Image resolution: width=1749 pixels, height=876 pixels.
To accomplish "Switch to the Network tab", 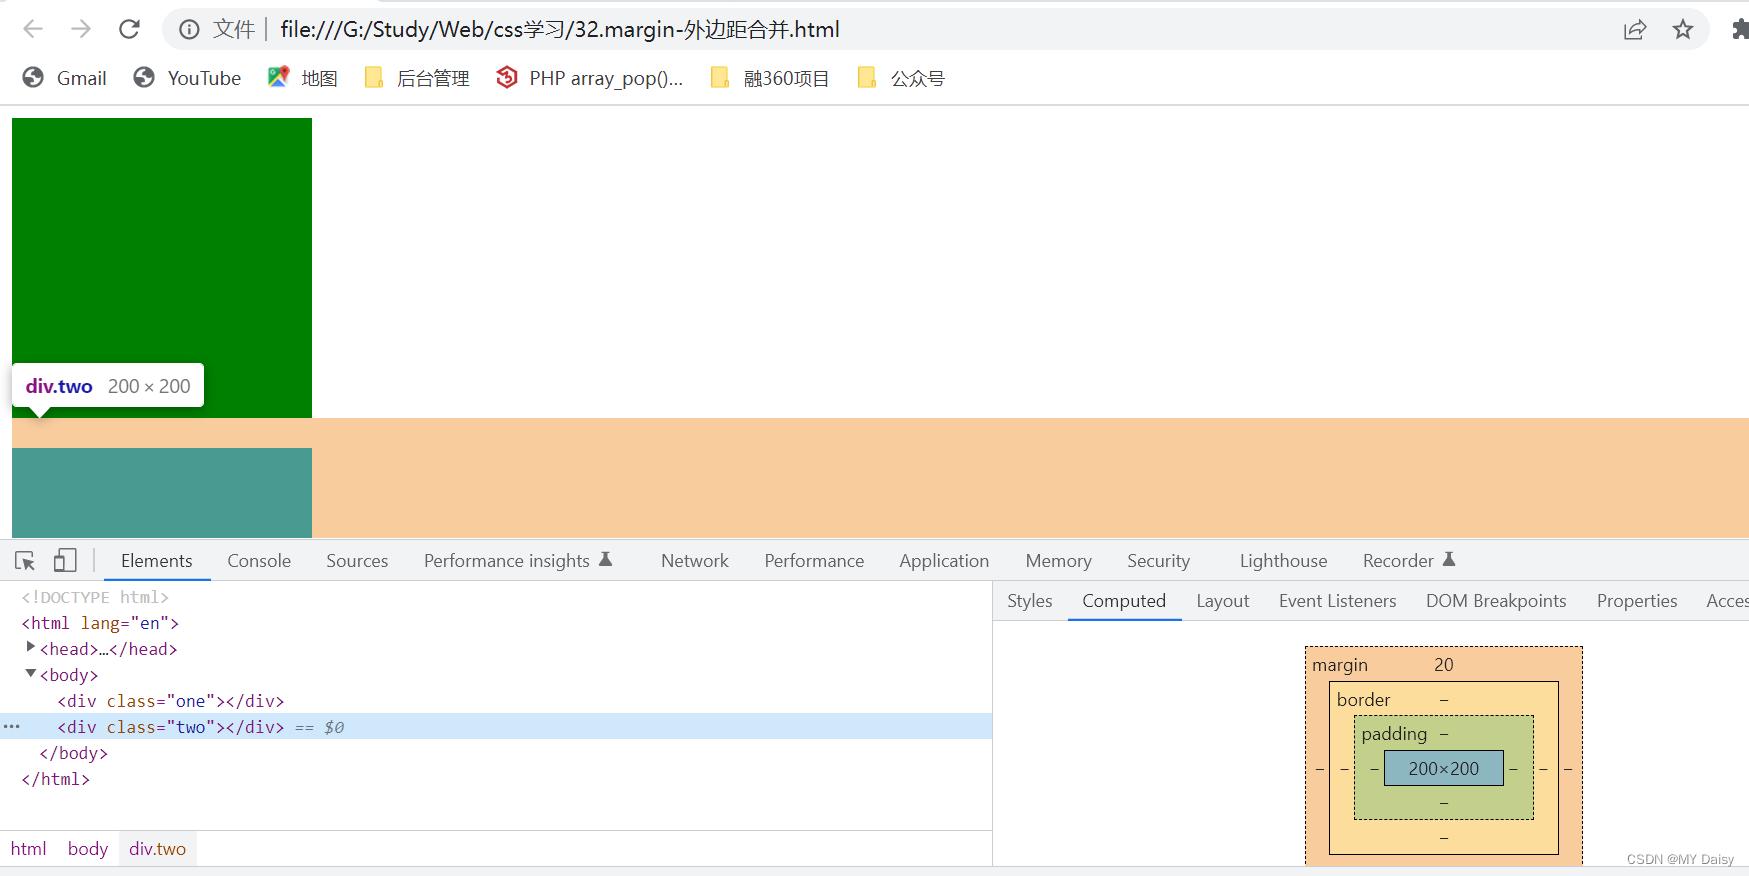I will click(x=695, y=561).
